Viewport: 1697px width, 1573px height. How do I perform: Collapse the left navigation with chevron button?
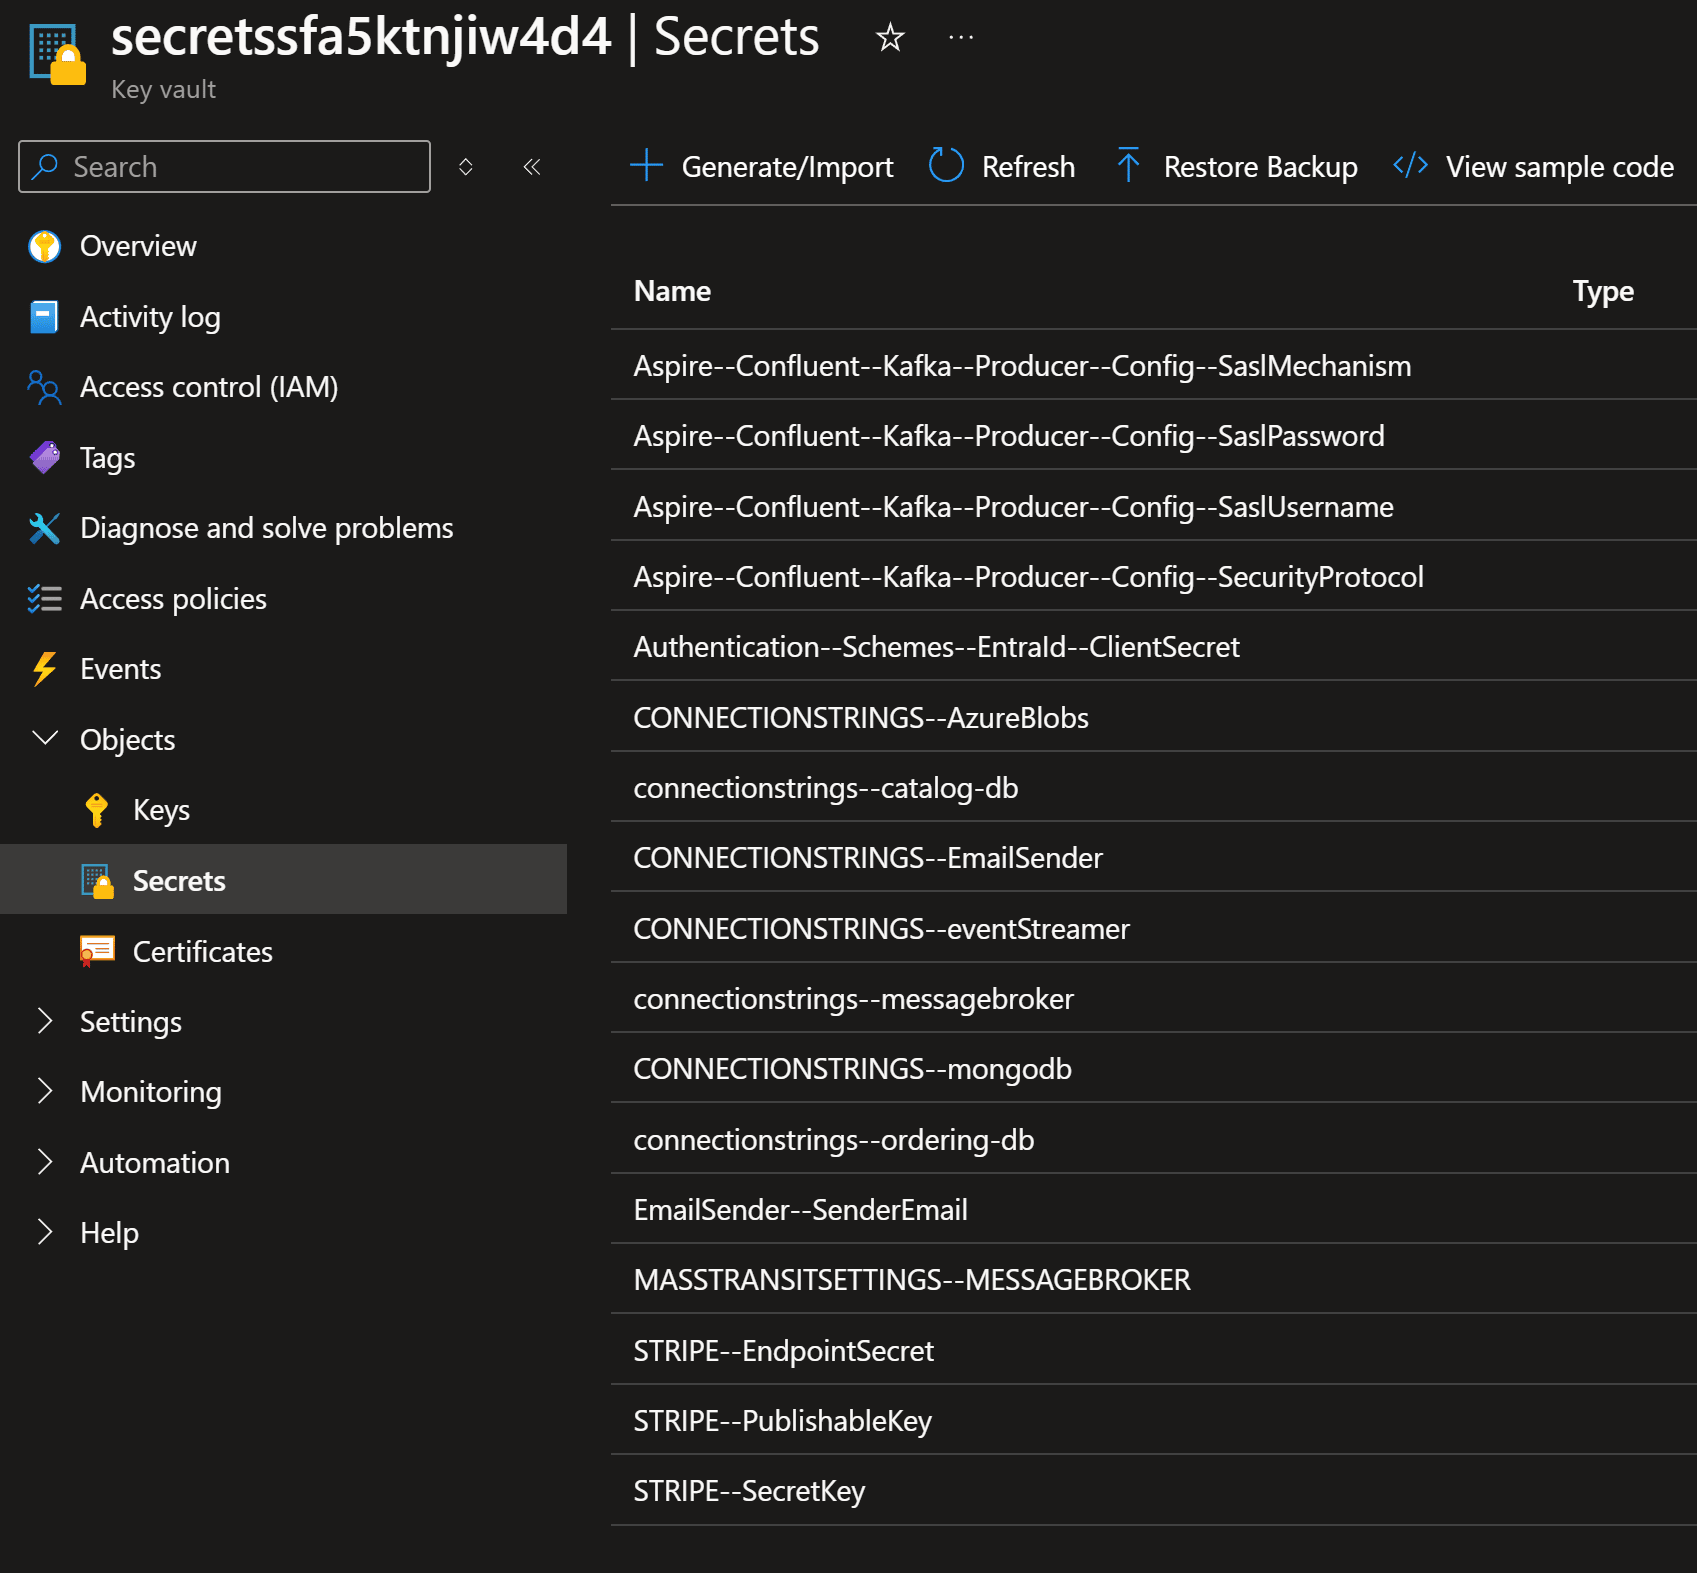pyautogui.click(x=532, y=167)
